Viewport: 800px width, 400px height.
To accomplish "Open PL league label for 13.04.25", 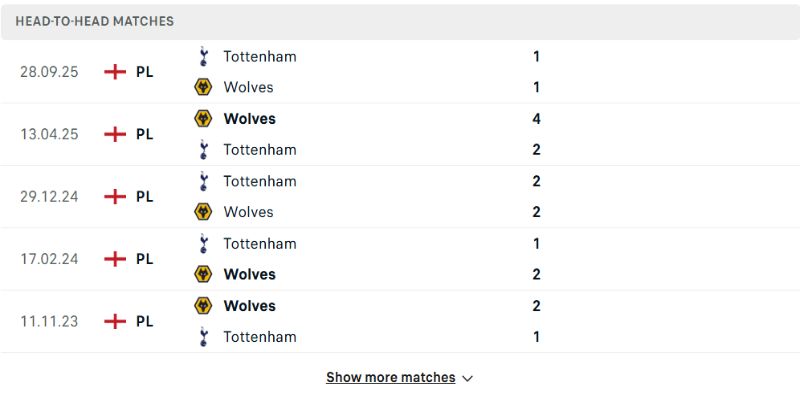I will coord(145,134).
